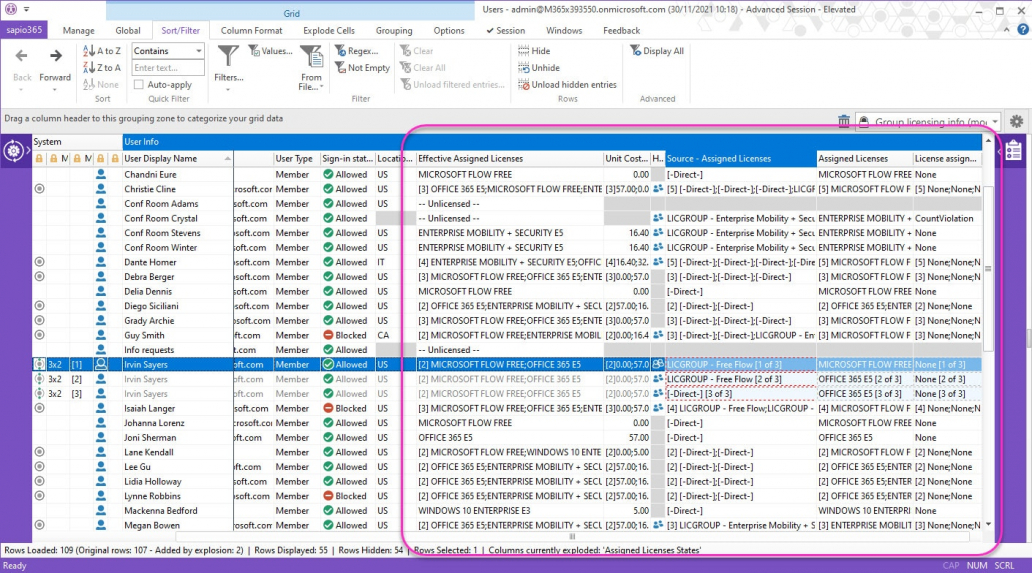Sort the column A to Z

(x=102, y=51)
